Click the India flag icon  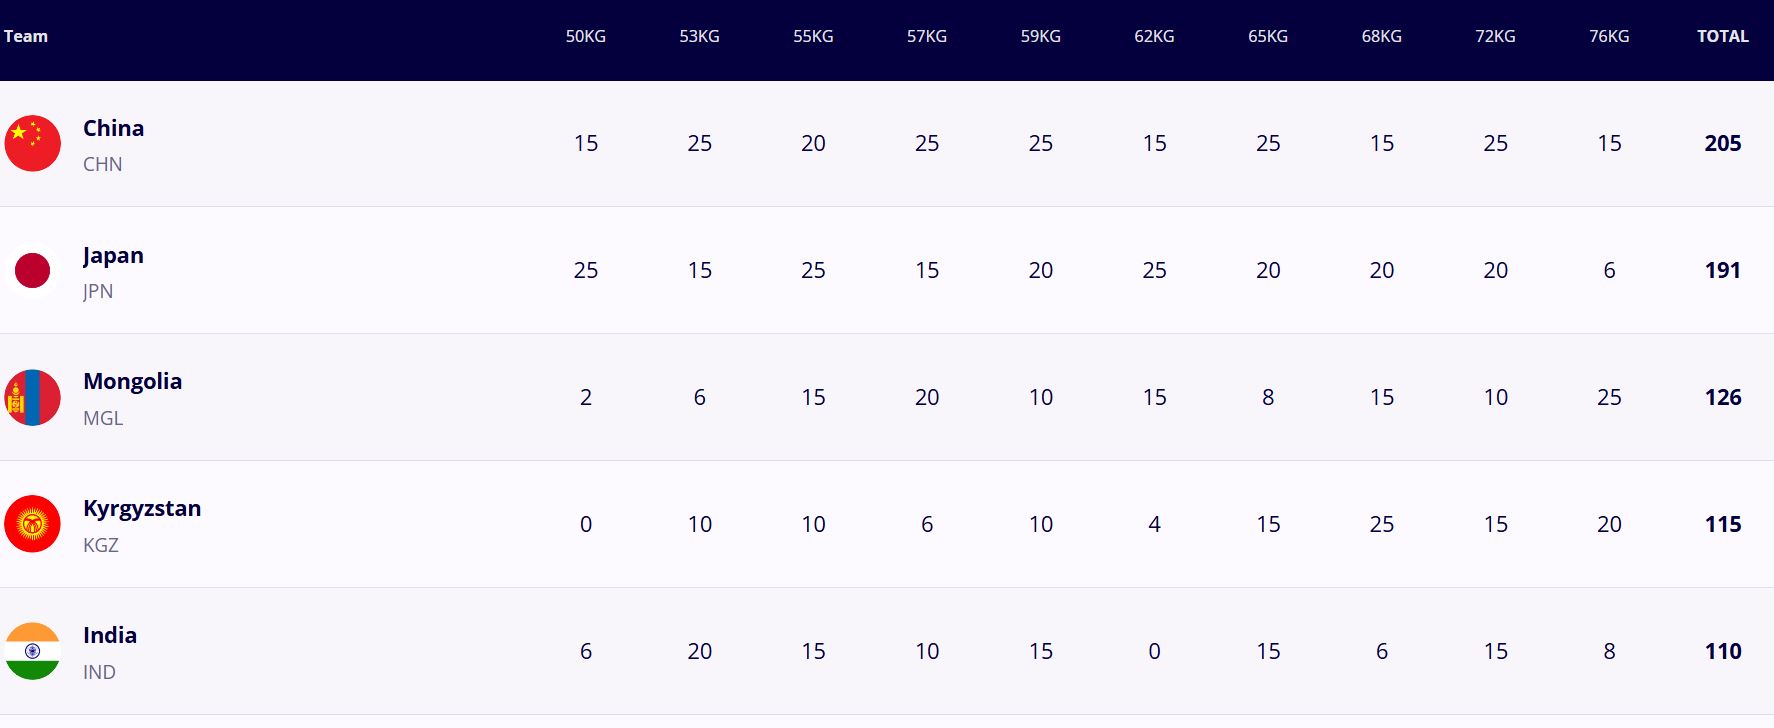coord(33,651)
